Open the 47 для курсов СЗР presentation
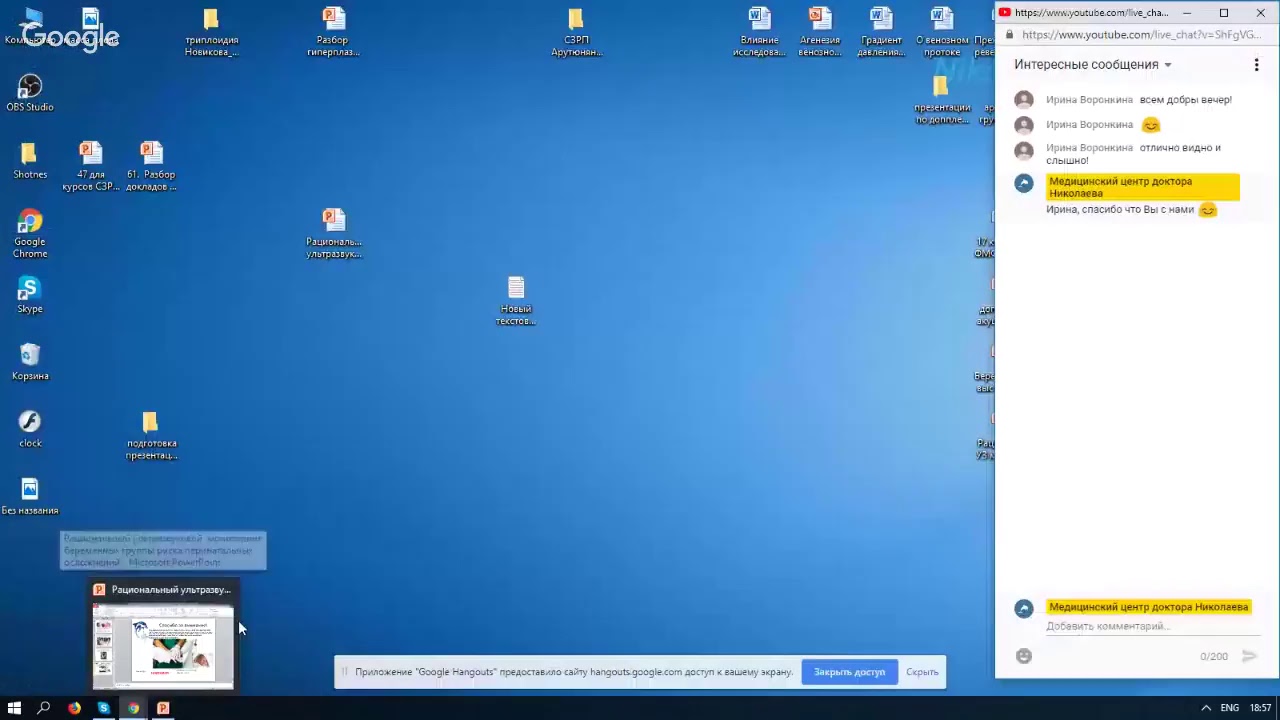Screen dimensions: 1280x720 (91, 165)
